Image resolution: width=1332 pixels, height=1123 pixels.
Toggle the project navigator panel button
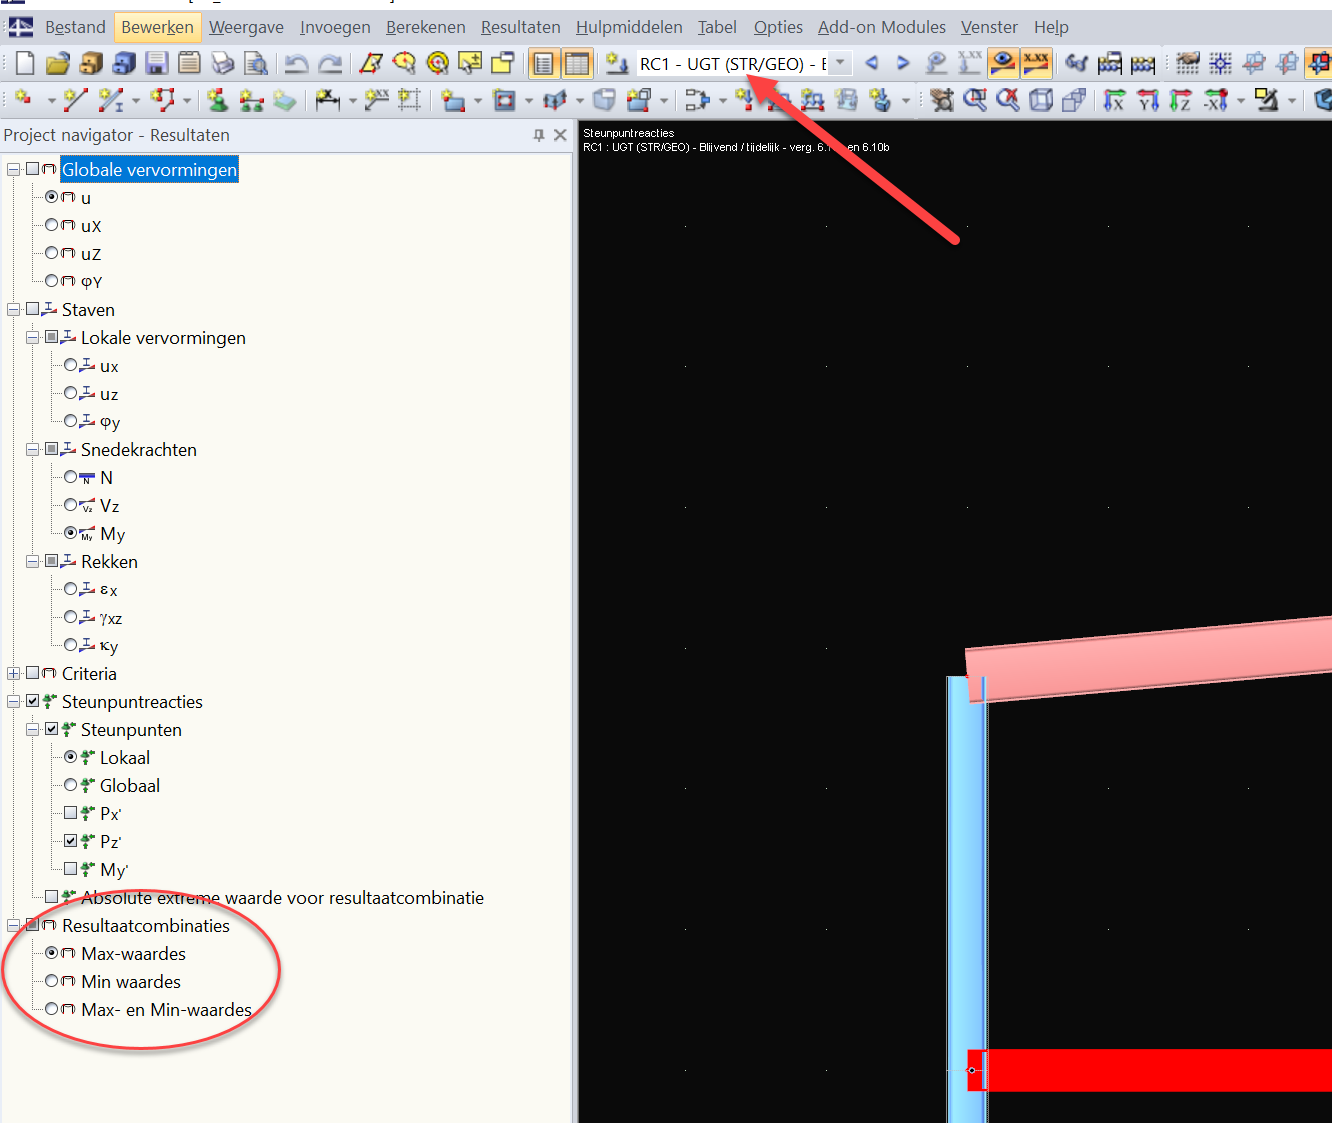click(543, 64)
